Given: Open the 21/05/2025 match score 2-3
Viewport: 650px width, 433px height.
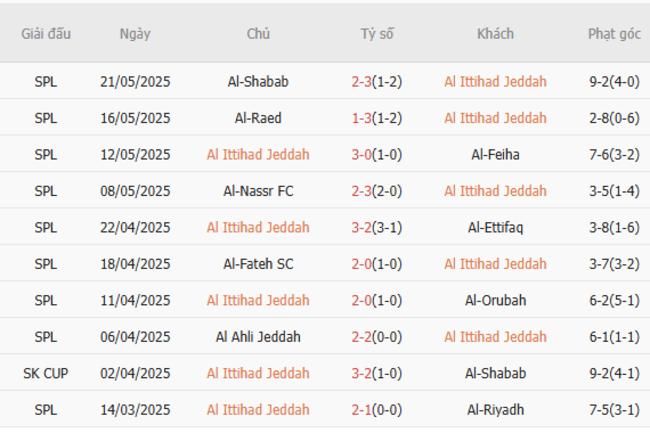Looking at the screenshot, I should click(362, 82).
